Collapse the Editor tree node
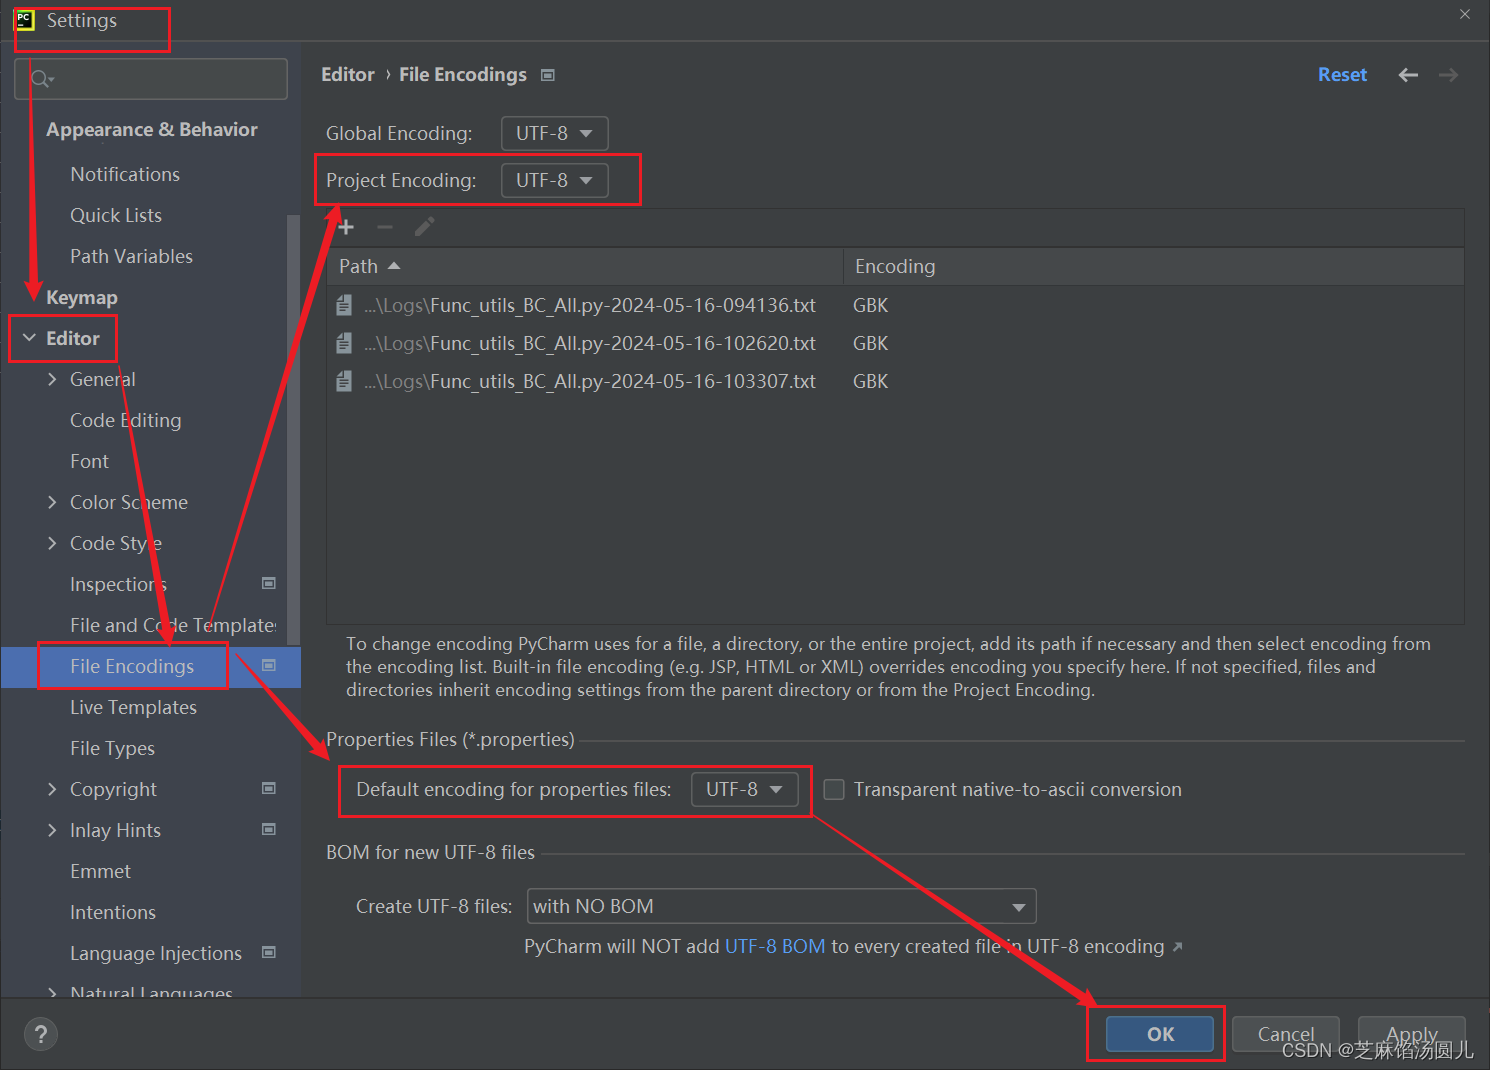The image size is (1490, 1070). coord(29,338)
